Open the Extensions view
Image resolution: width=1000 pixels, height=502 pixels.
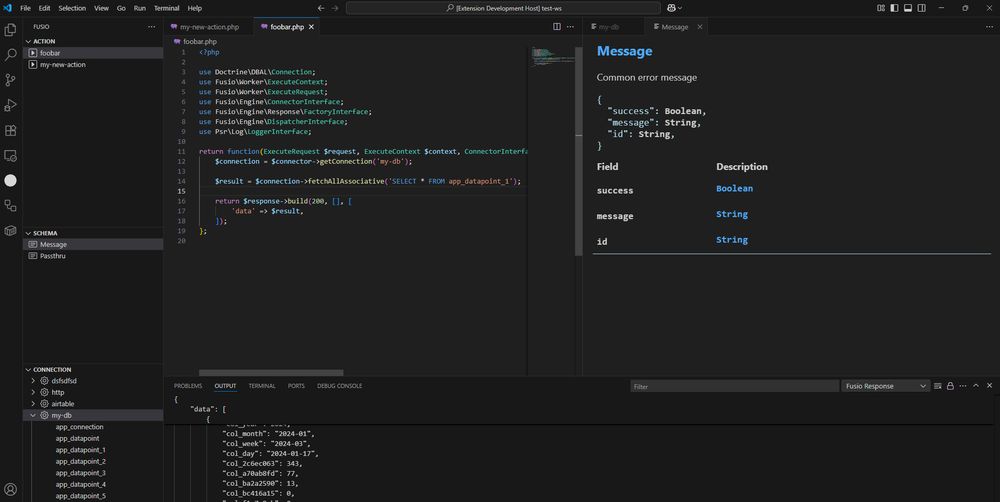click(x=10, y=130)
